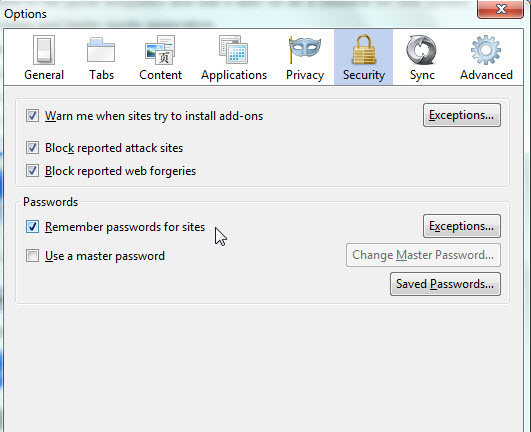Enable Use a master password checkbox
The image size is (531, 432).
pos(33,256)
